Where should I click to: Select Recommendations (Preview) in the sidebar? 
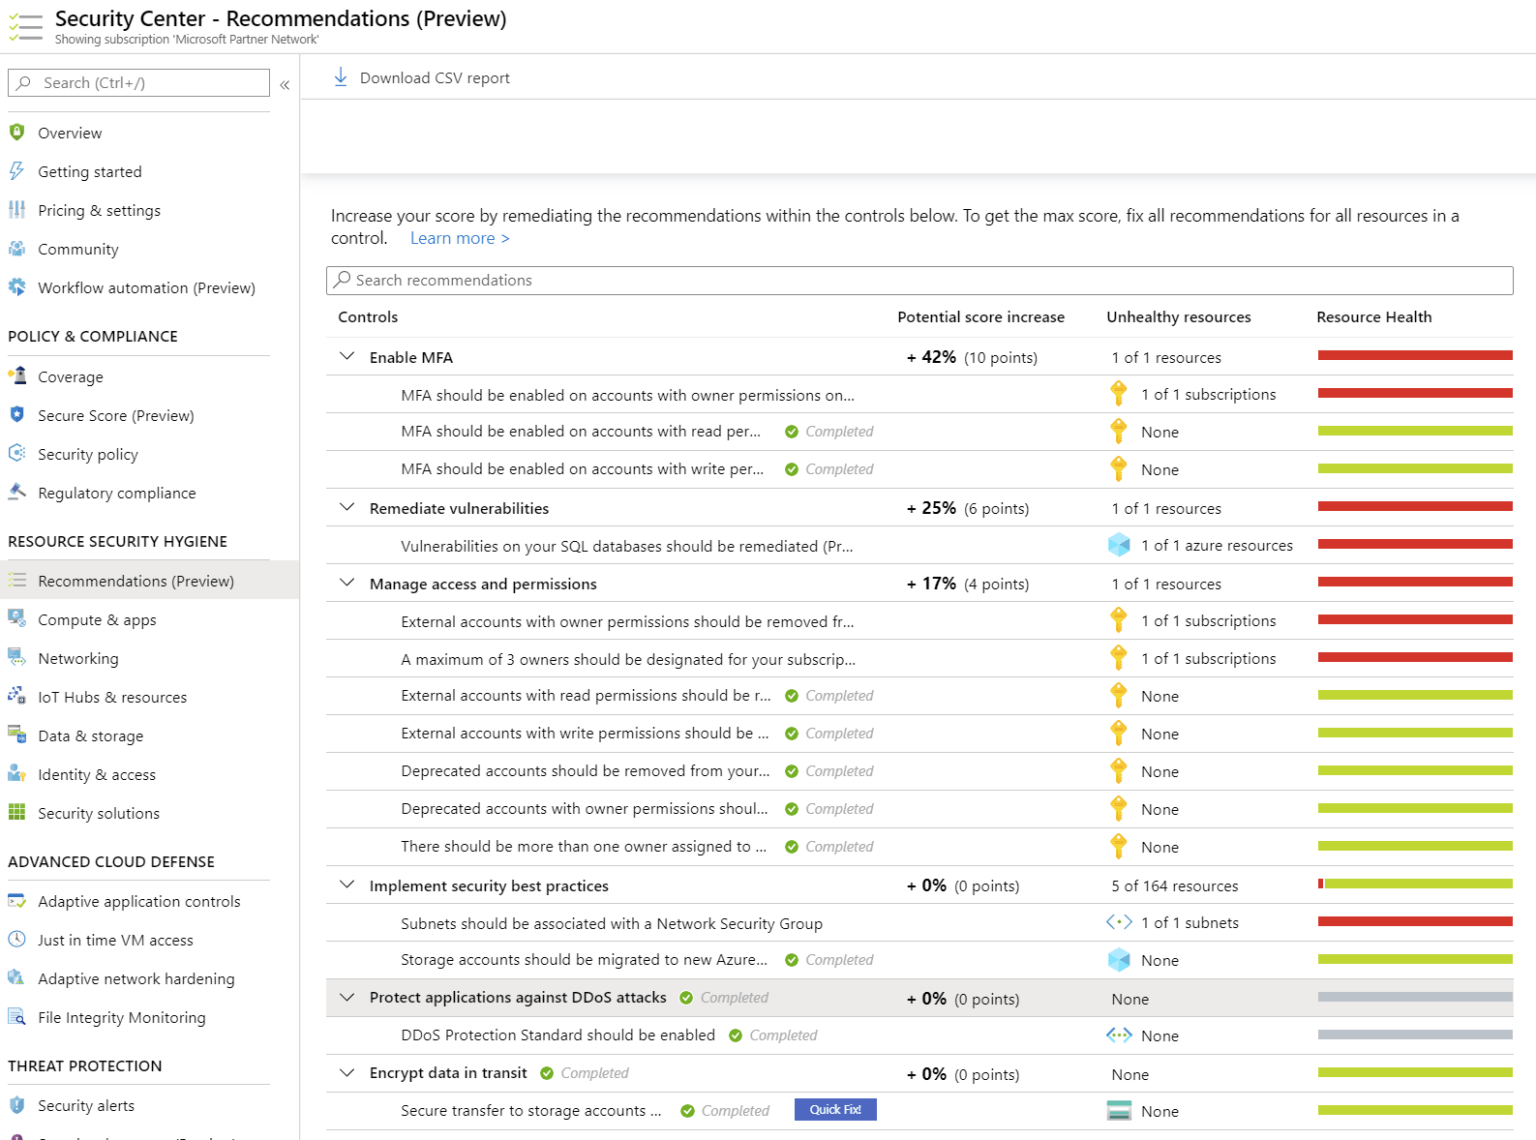click(x=135, y=580)
